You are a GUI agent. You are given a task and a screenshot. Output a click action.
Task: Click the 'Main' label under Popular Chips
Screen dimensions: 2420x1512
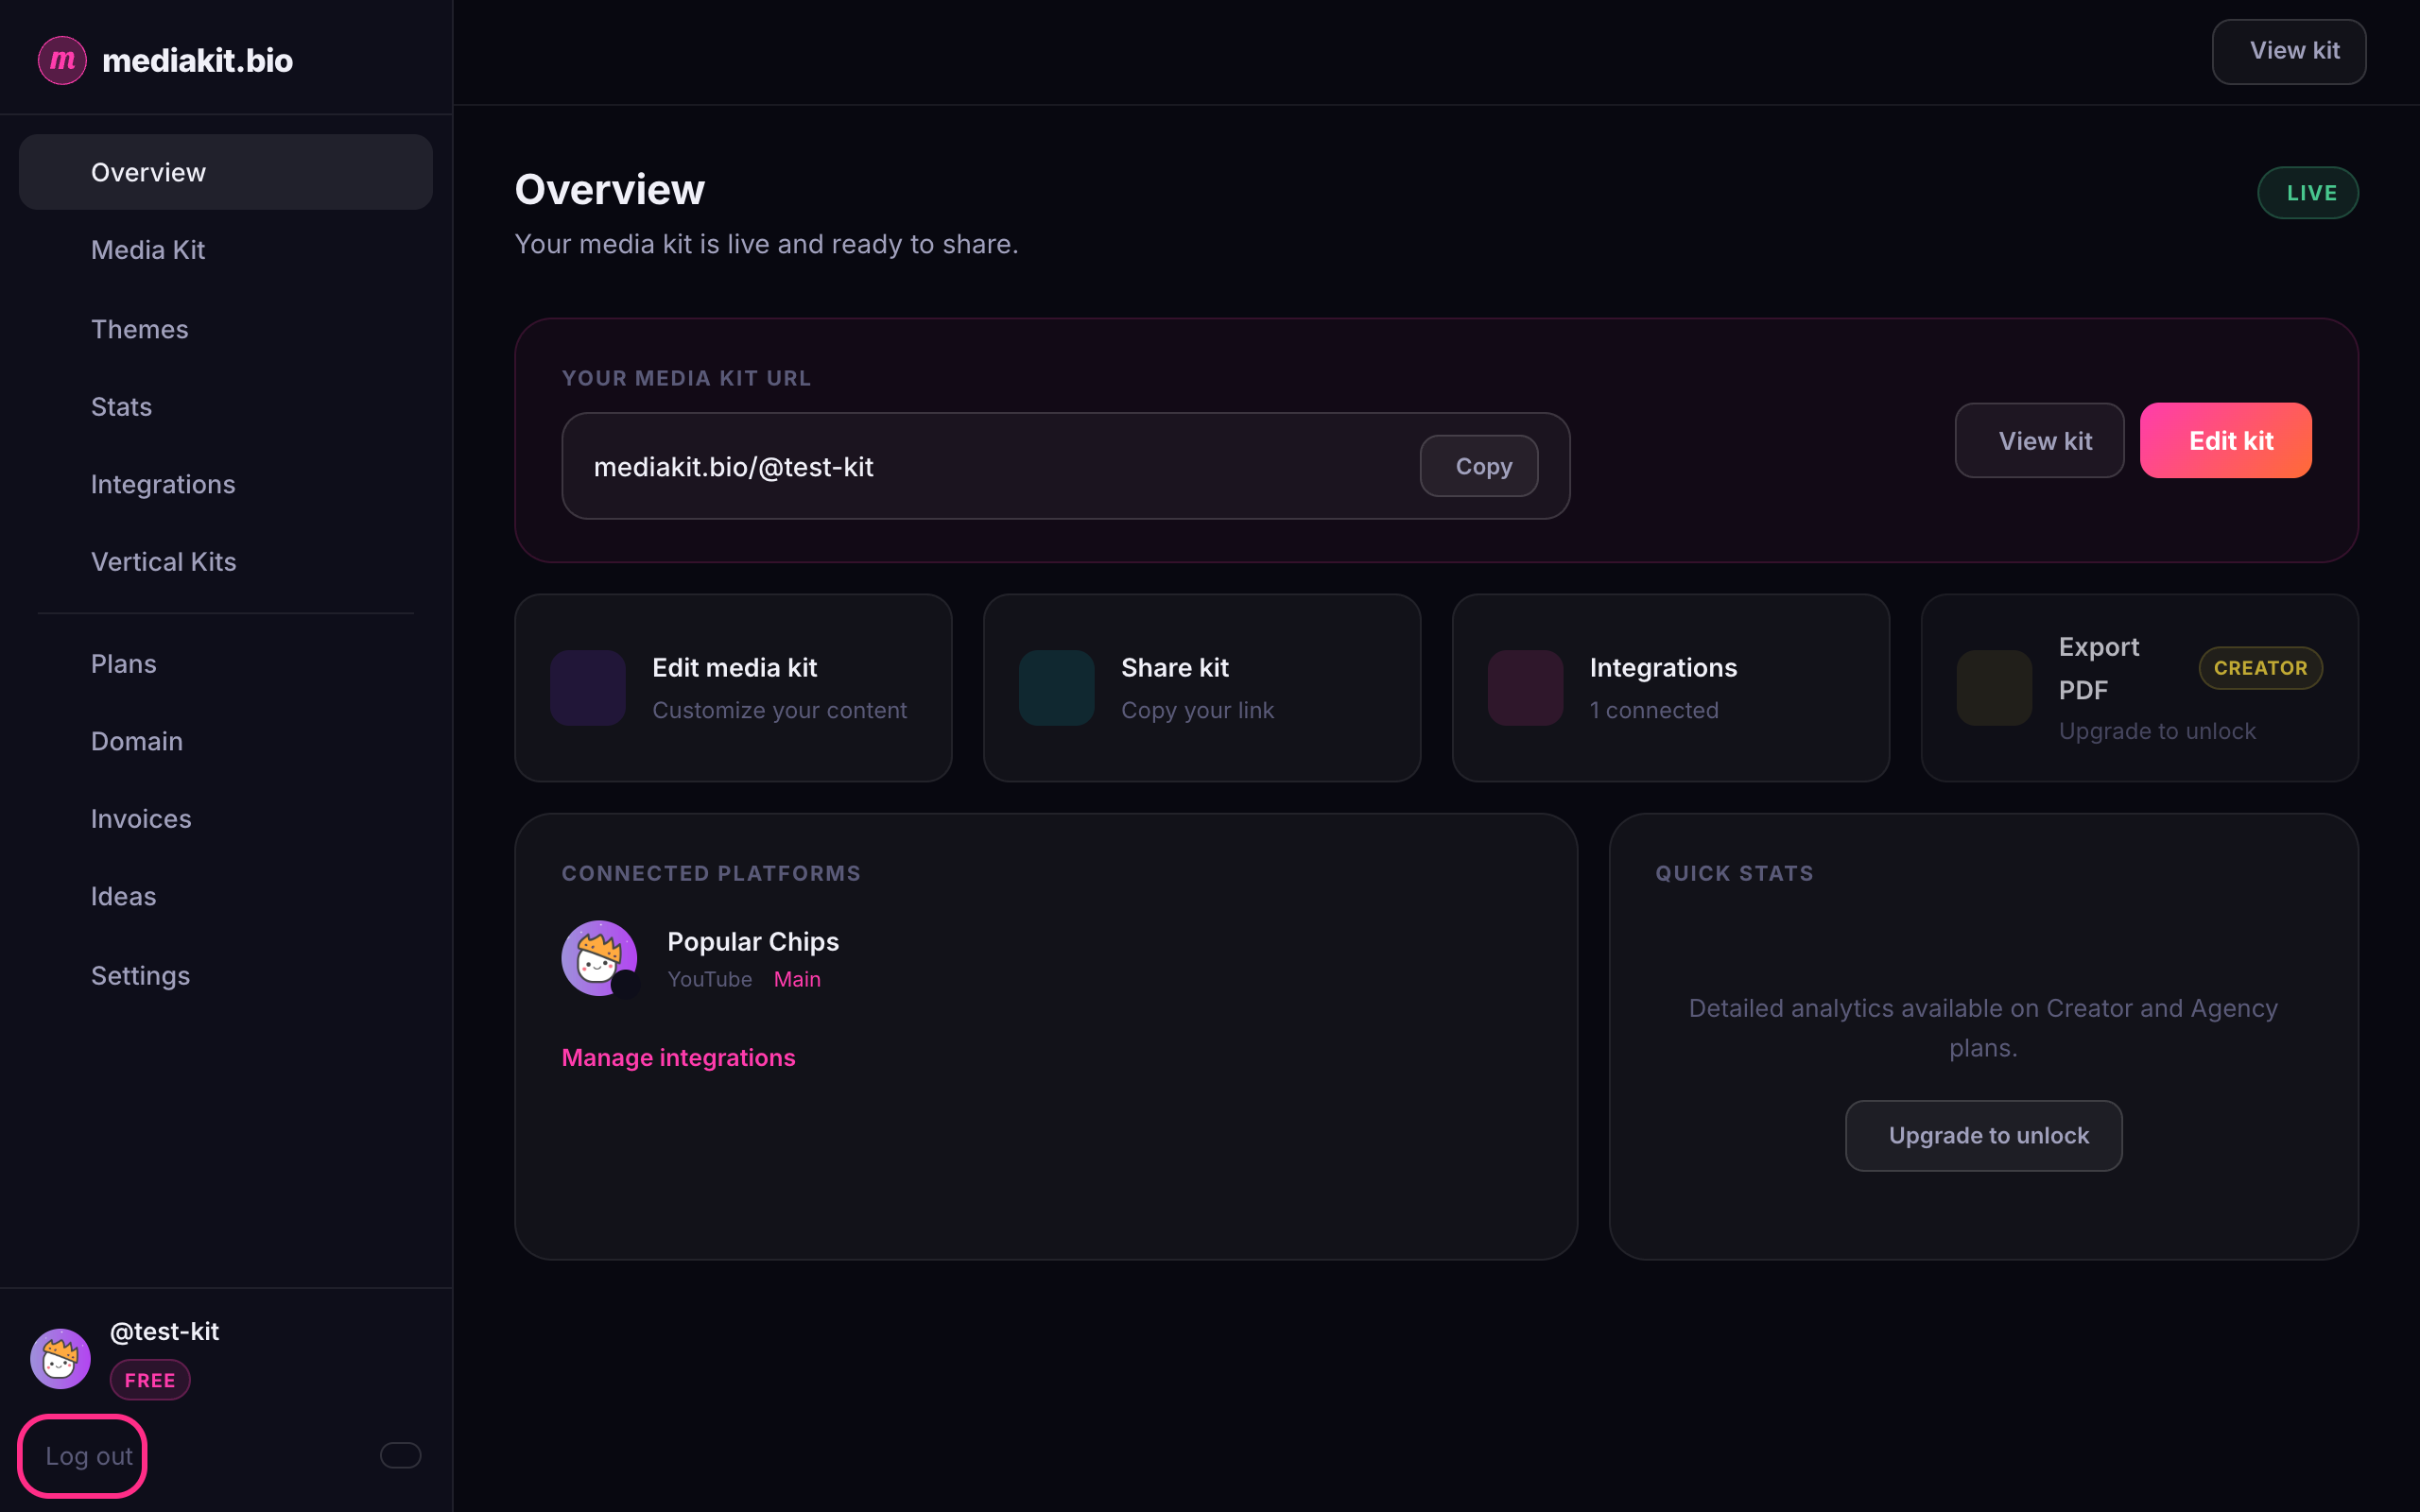click(797, 979)
